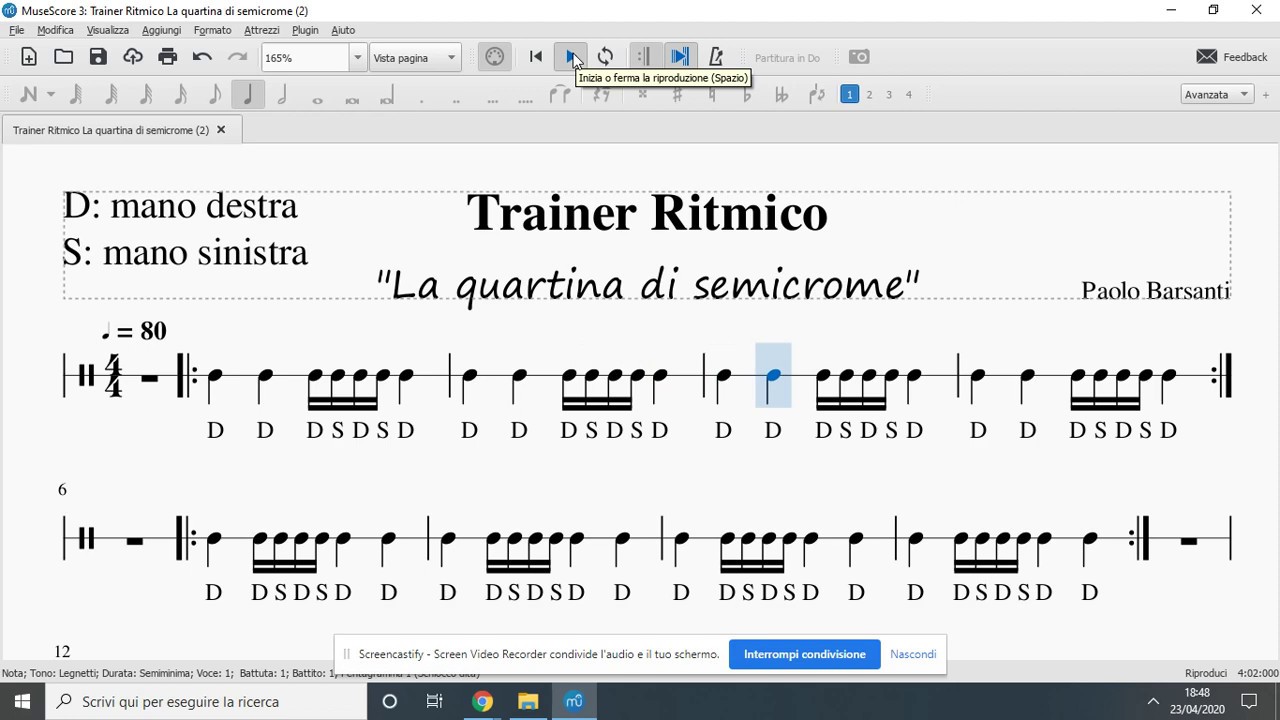Open the zoom level 165% dropdown
The image size is (1280, 720).
(x=357, y=58)
